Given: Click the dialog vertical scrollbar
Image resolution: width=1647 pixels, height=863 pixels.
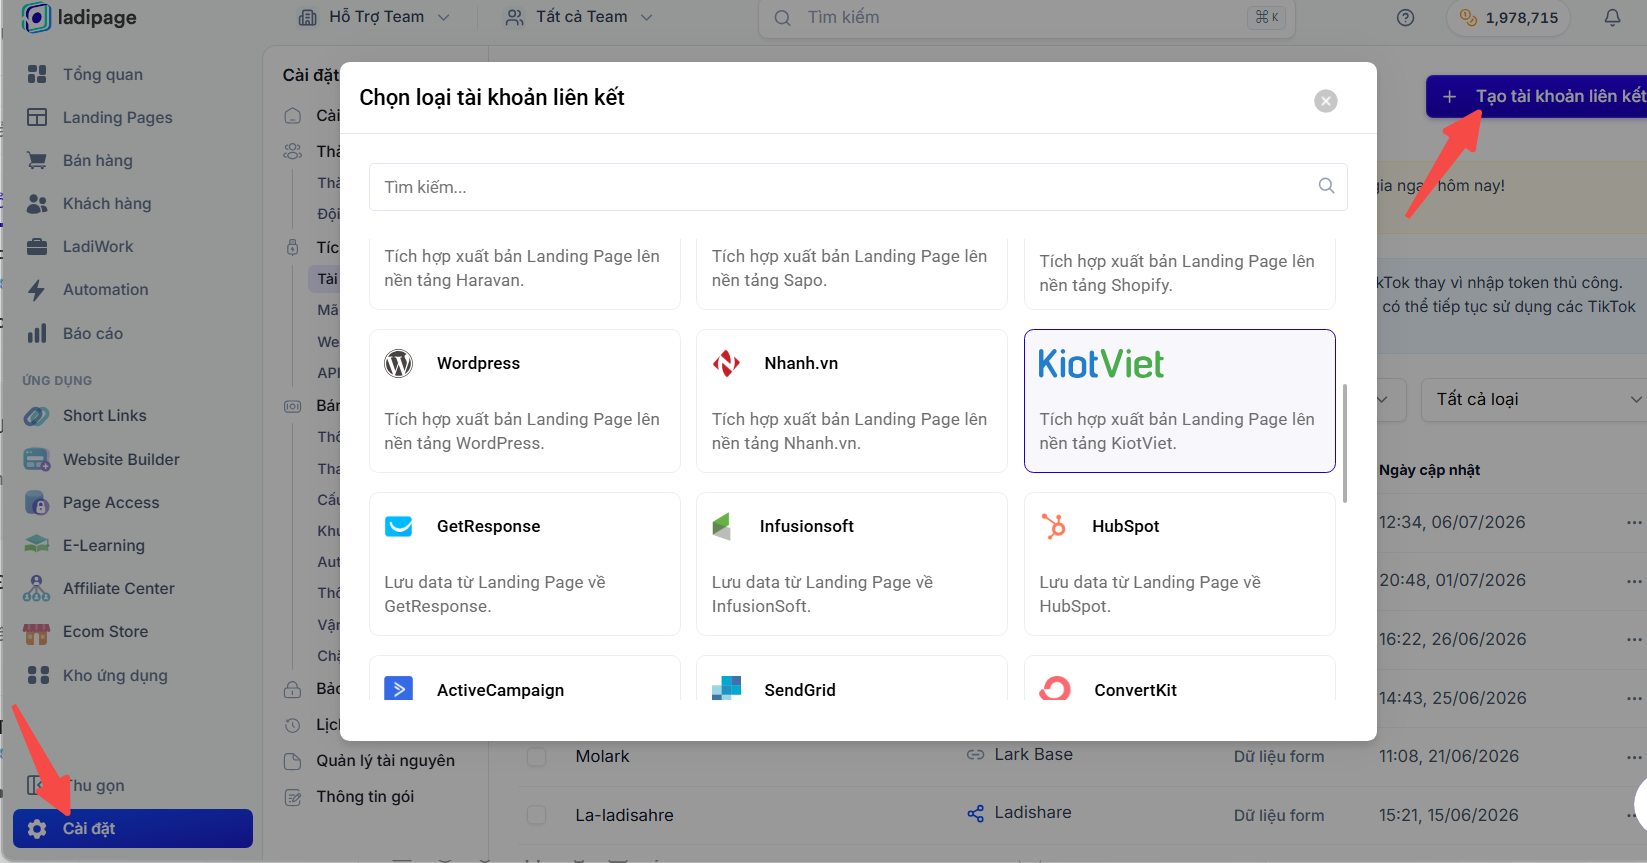Looking at the screenshot, I should click(1345, 443).
